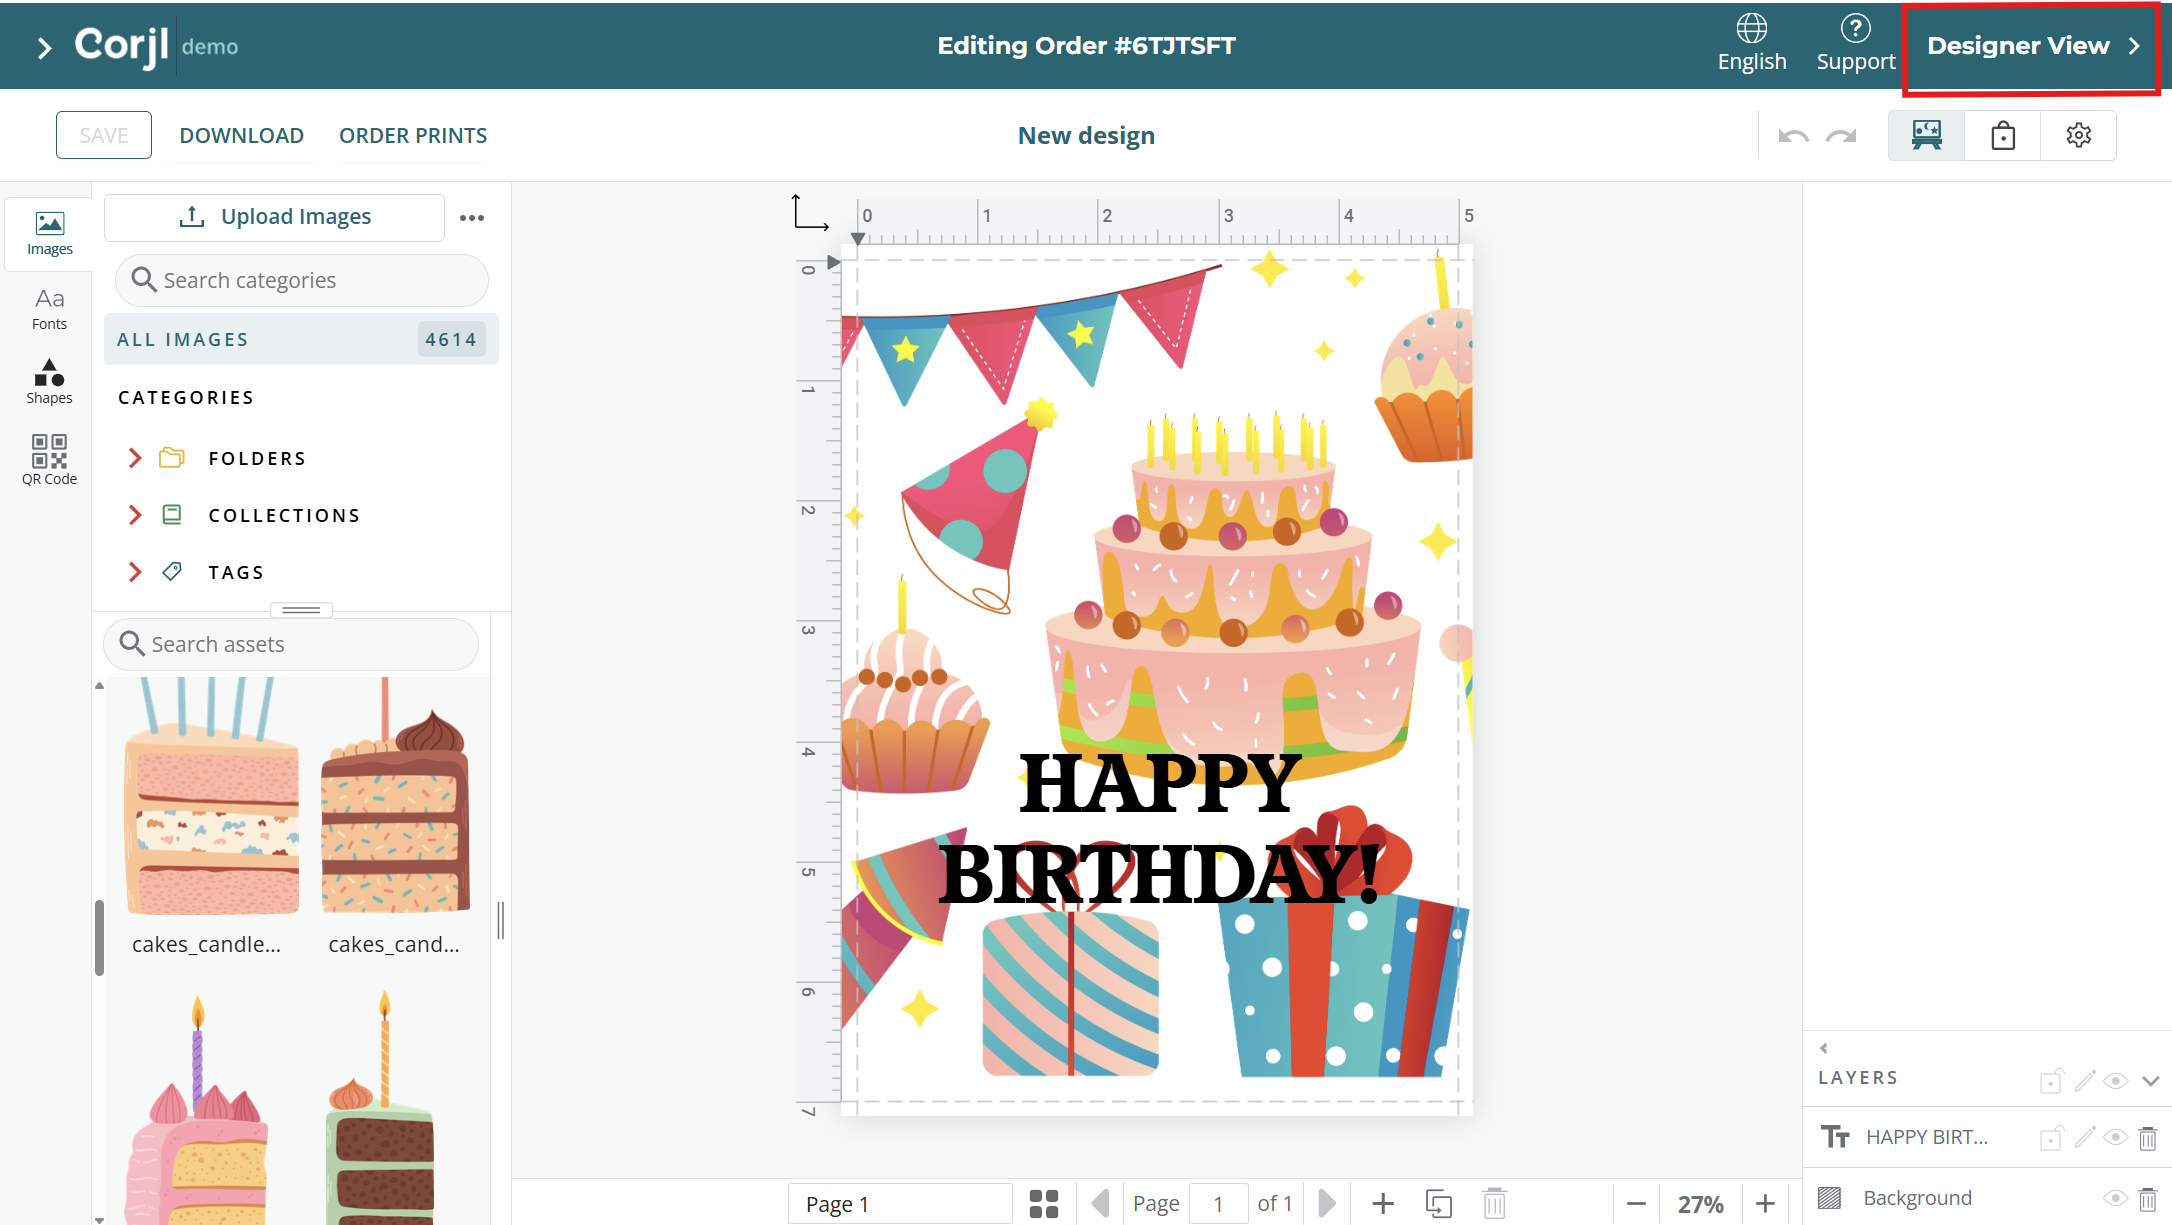Screen dimensions: 2172x1225
Task: Click the DOWNLOAD menu item
Action: tap(241, 136)
